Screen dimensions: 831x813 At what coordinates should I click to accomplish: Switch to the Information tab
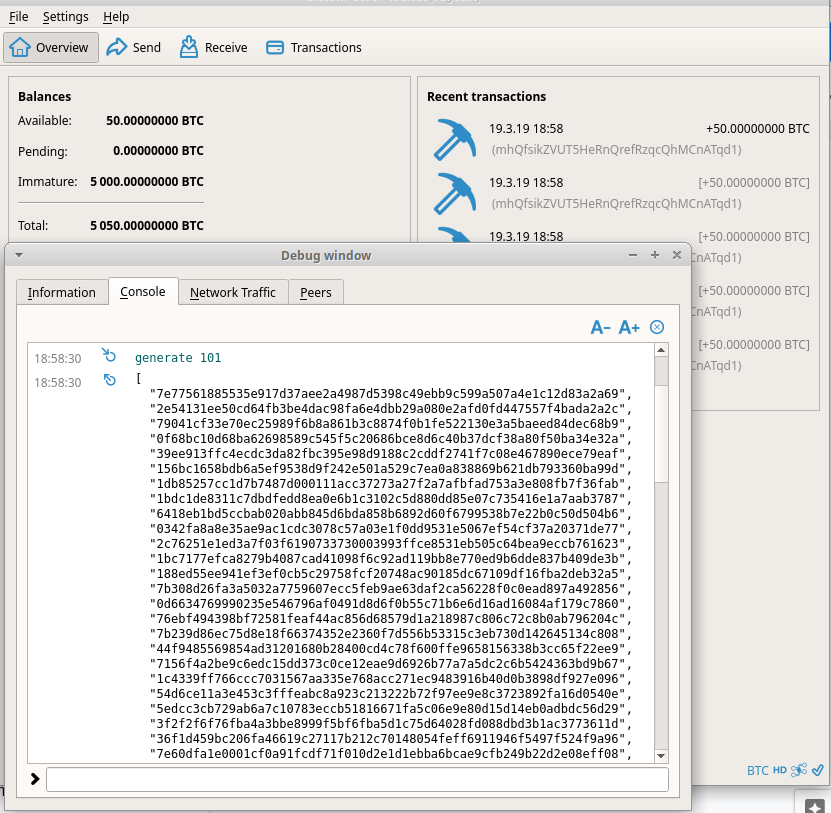pos(61,293)
